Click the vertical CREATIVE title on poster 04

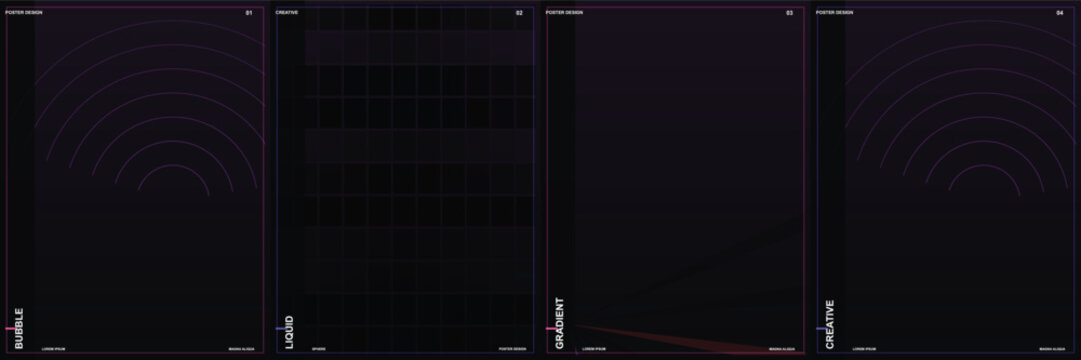(x=830, y=324)
